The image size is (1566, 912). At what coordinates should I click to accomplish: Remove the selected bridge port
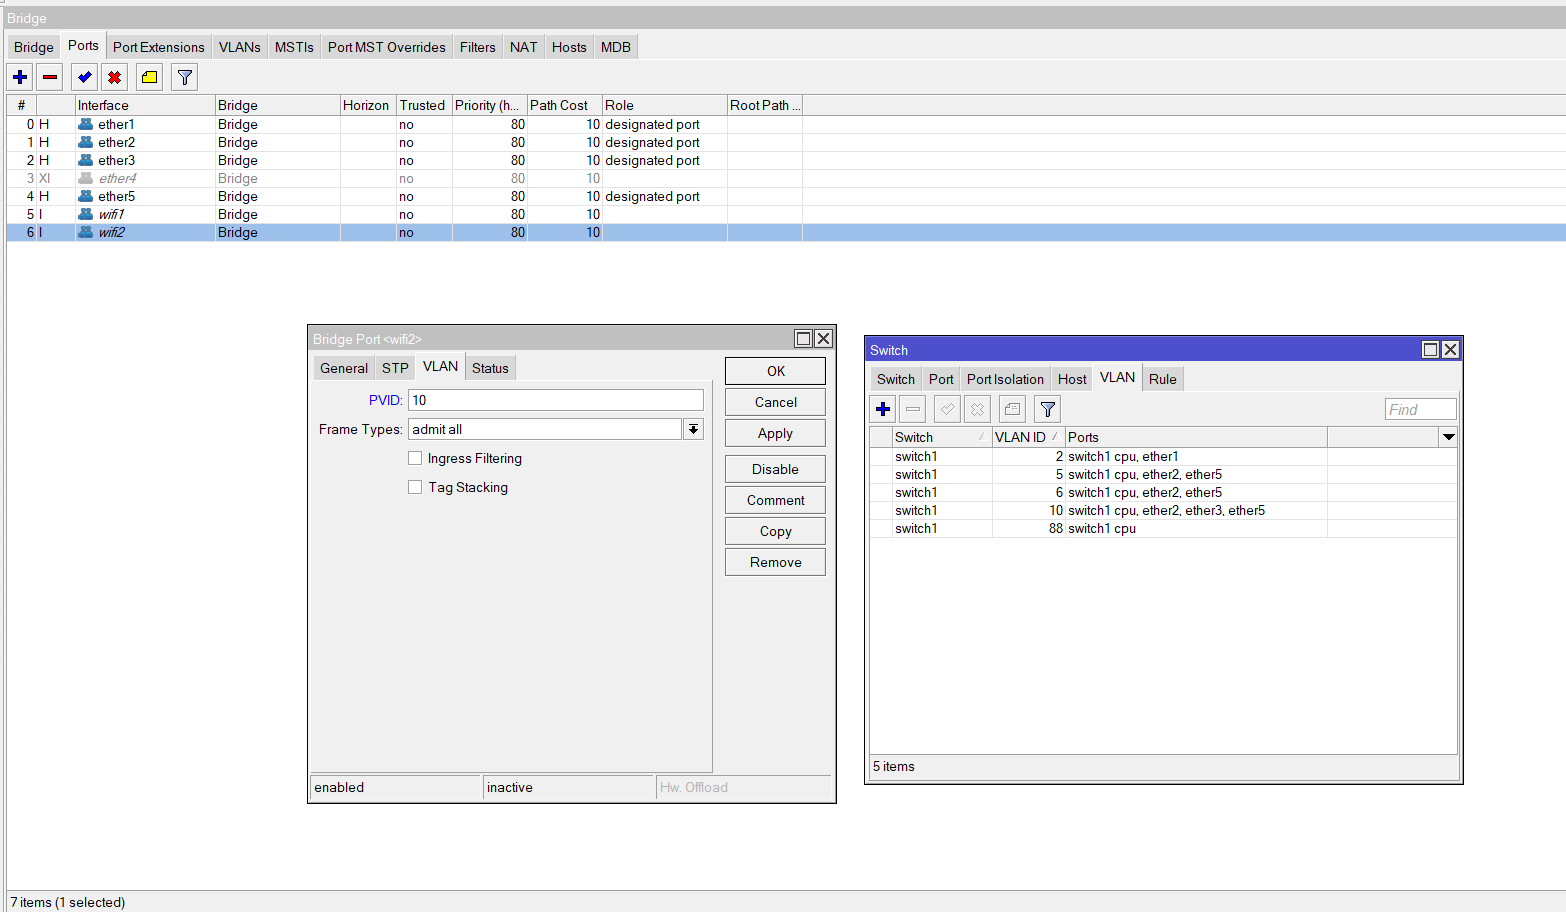tap(49, 77)
